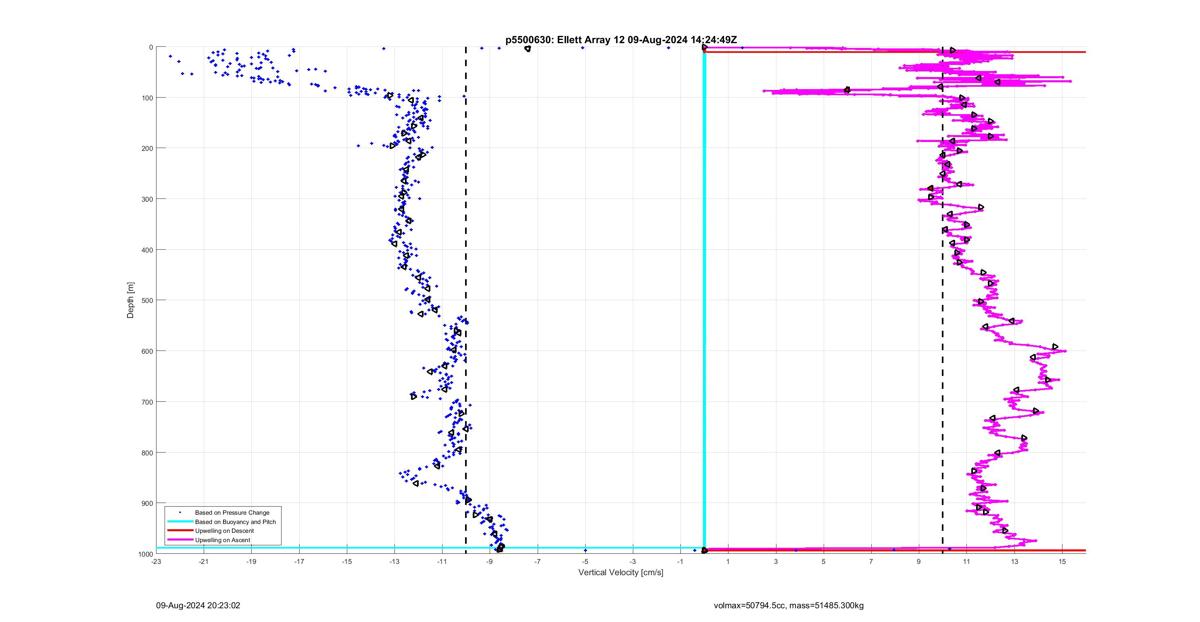Click y-axis tick label '800'
The width and height of the screenshot is (1200, 622).
tap(146, 452)
